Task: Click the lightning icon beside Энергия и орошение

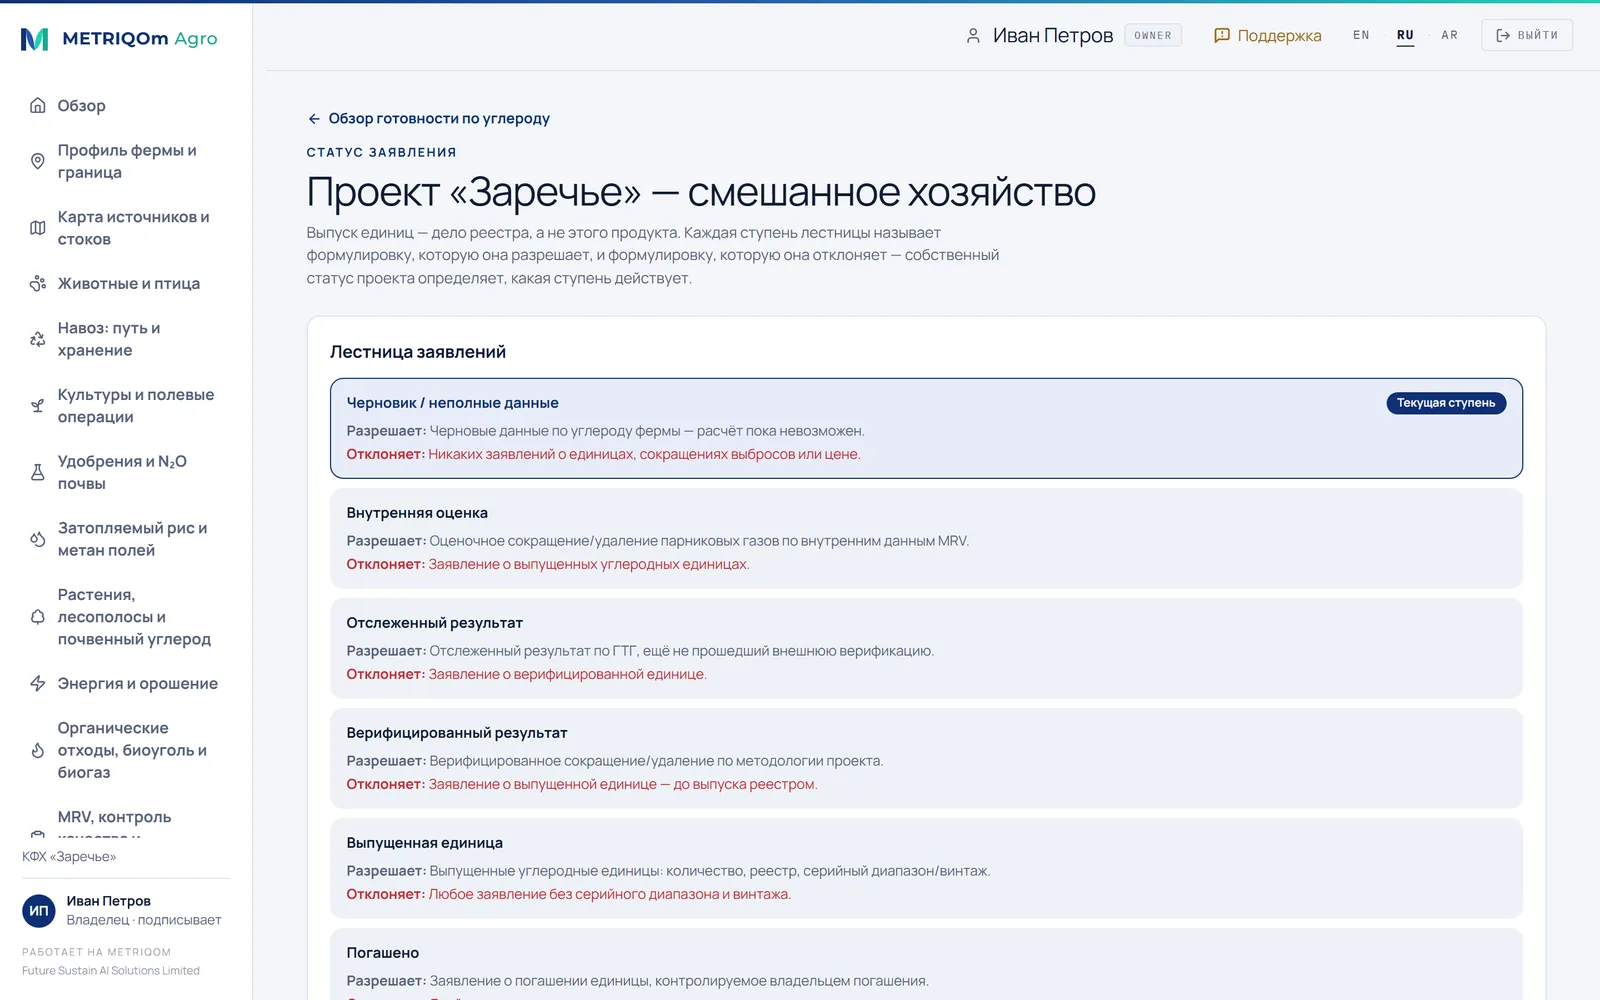Action: [x=38, y=683]
